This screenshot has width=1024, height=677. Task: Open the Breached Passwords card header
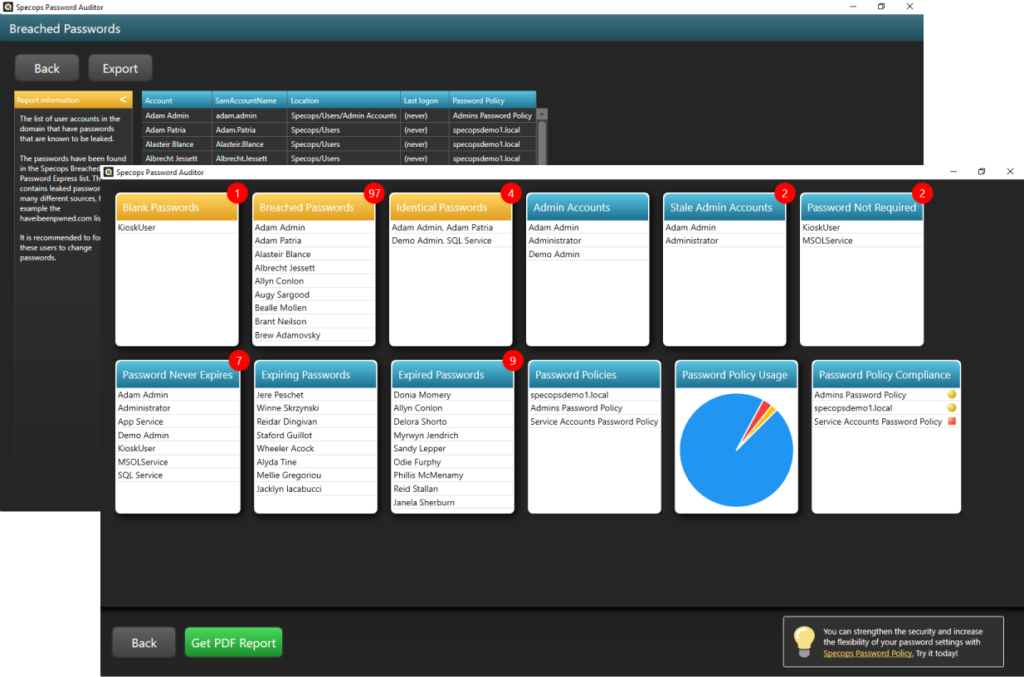click(313, 207)
